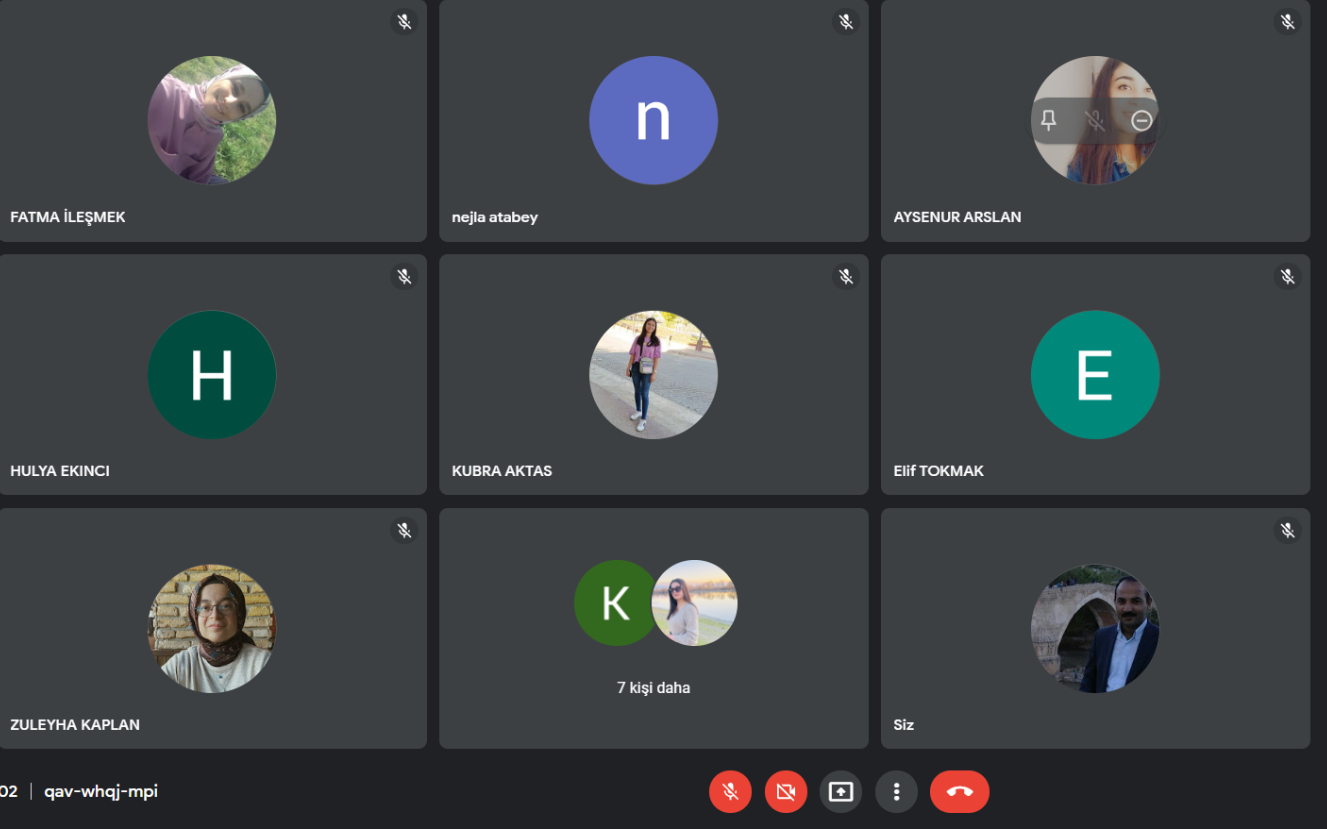Screen dimensions: 1327x829
Task: Click the muted mic icon on HULYA EKINCI's tile
Action: [x=404, y=277]
